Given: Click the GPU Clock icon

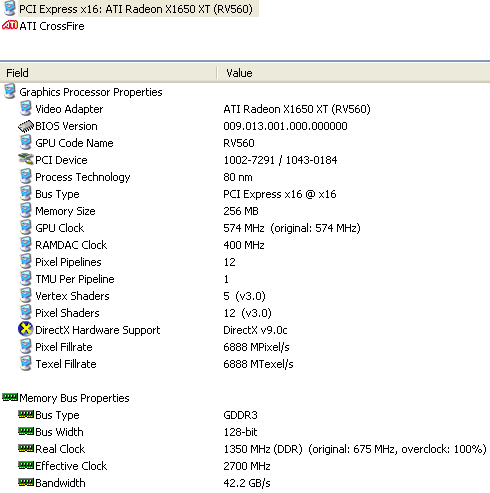Looking at the screenshot, I should click(26, 227).
